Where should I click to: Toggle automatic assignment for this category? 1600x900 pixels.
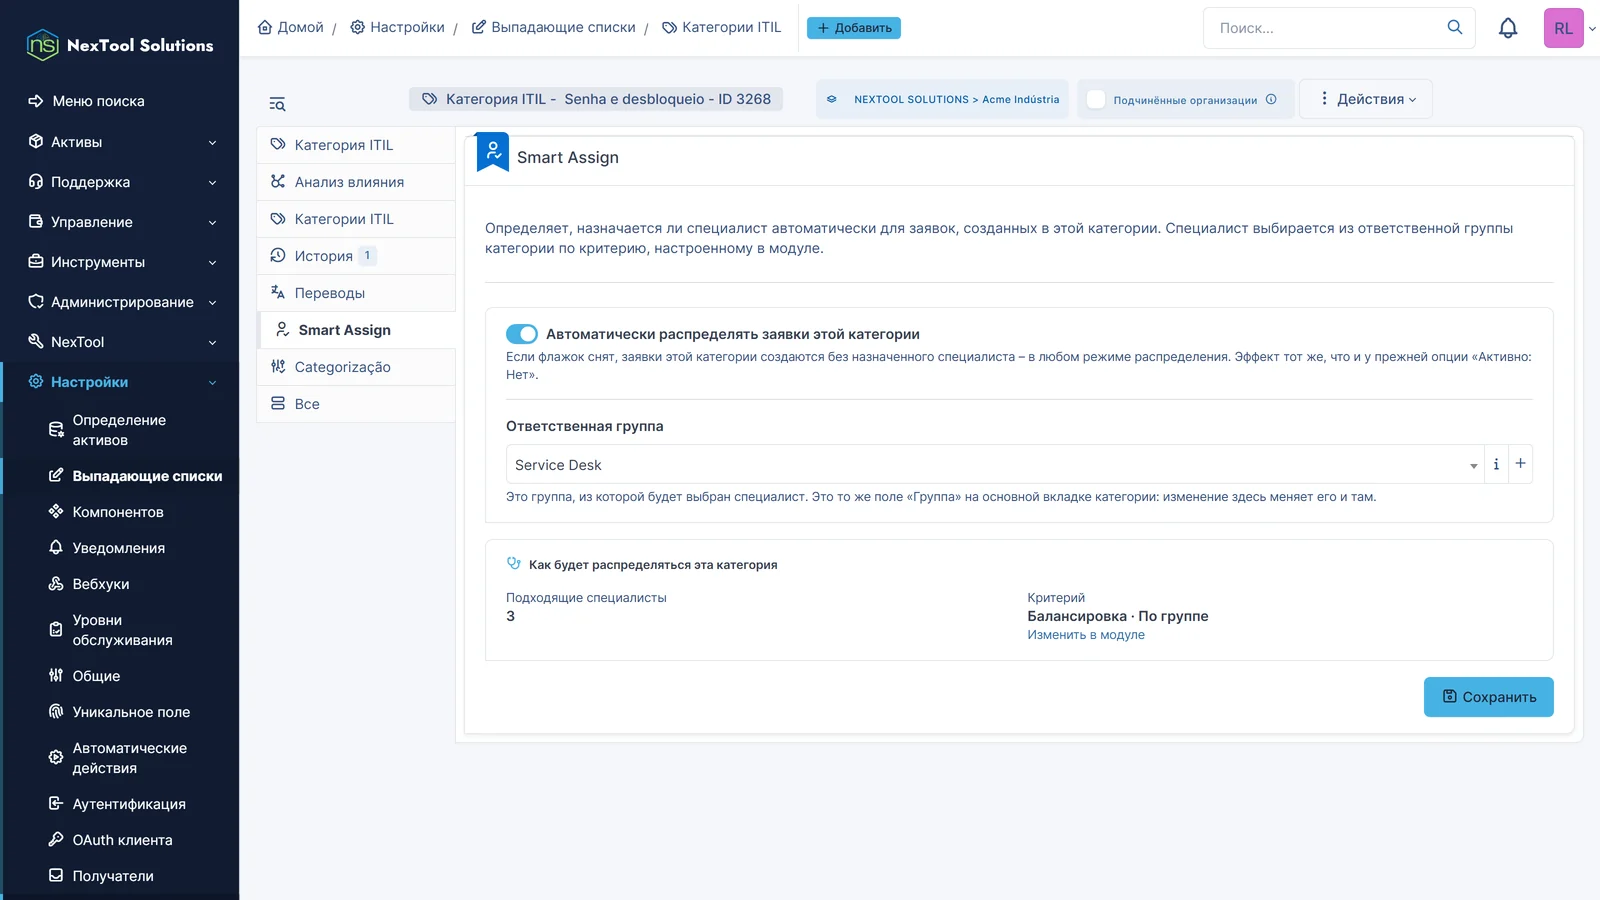click(x=522, y=334)
